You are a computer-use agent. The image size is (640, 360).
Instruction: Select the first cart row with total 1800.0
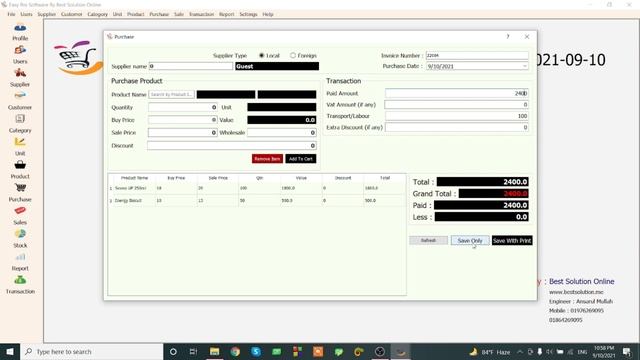tap(257, 188)
